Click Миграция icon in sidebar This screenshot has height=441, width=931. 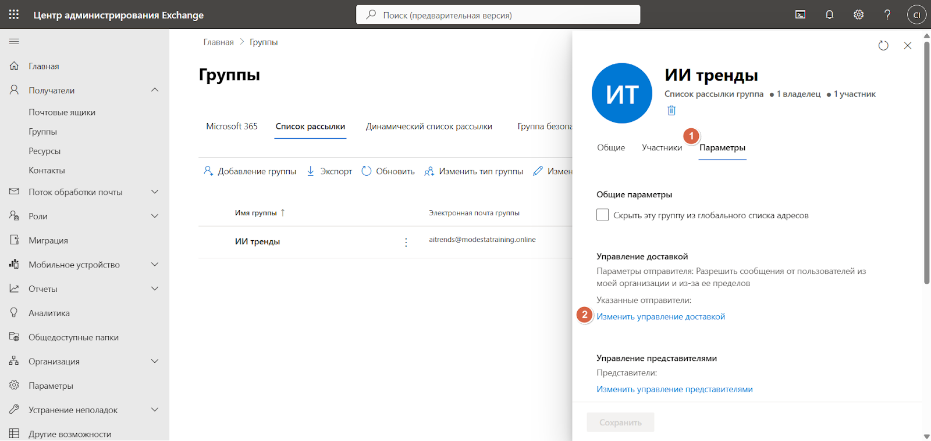14,240
